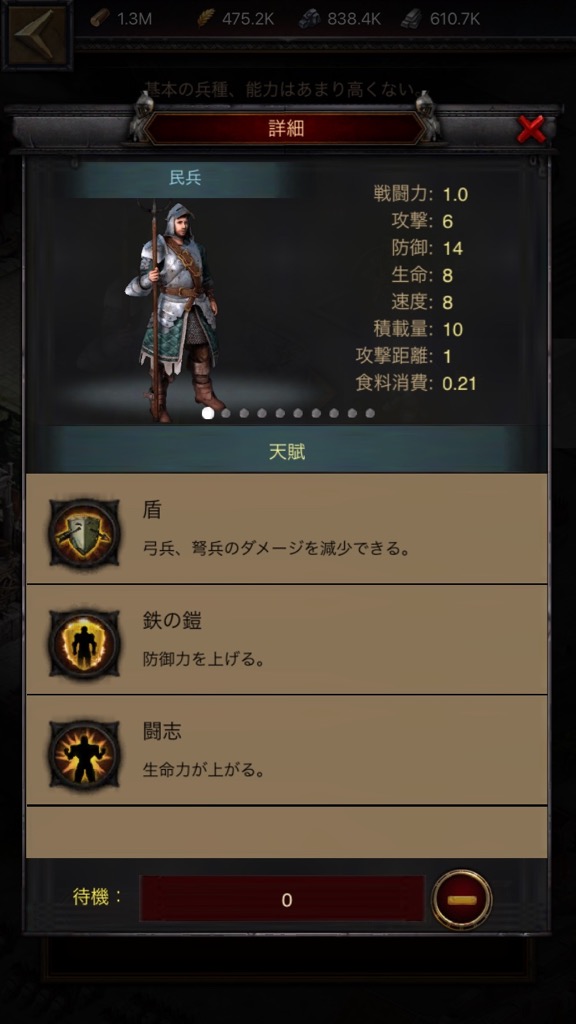Jump to second unit page dot

click(226, 413)
